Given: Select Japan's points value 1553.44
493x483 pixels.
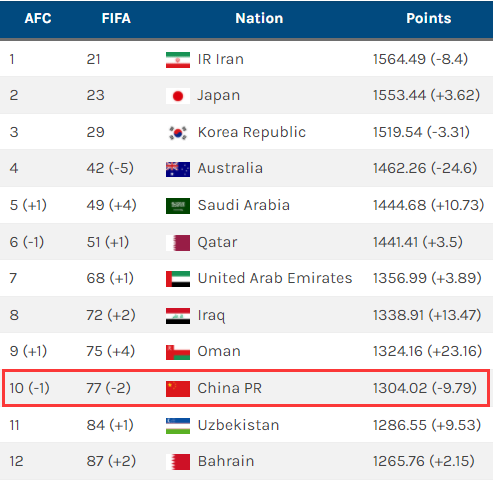Looking at the screenshot, I should 399,95.
